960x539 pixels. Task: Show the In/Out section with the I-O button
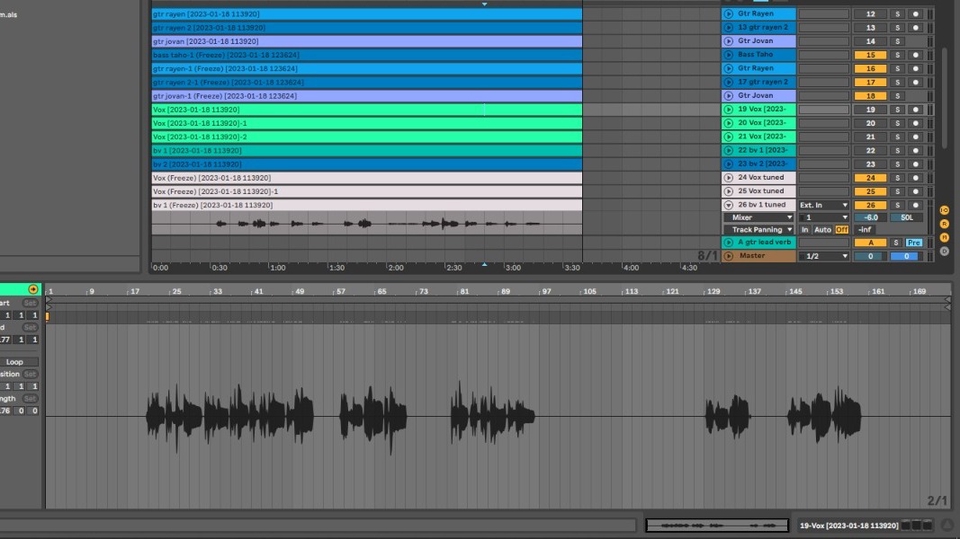(x=944, y=210)
